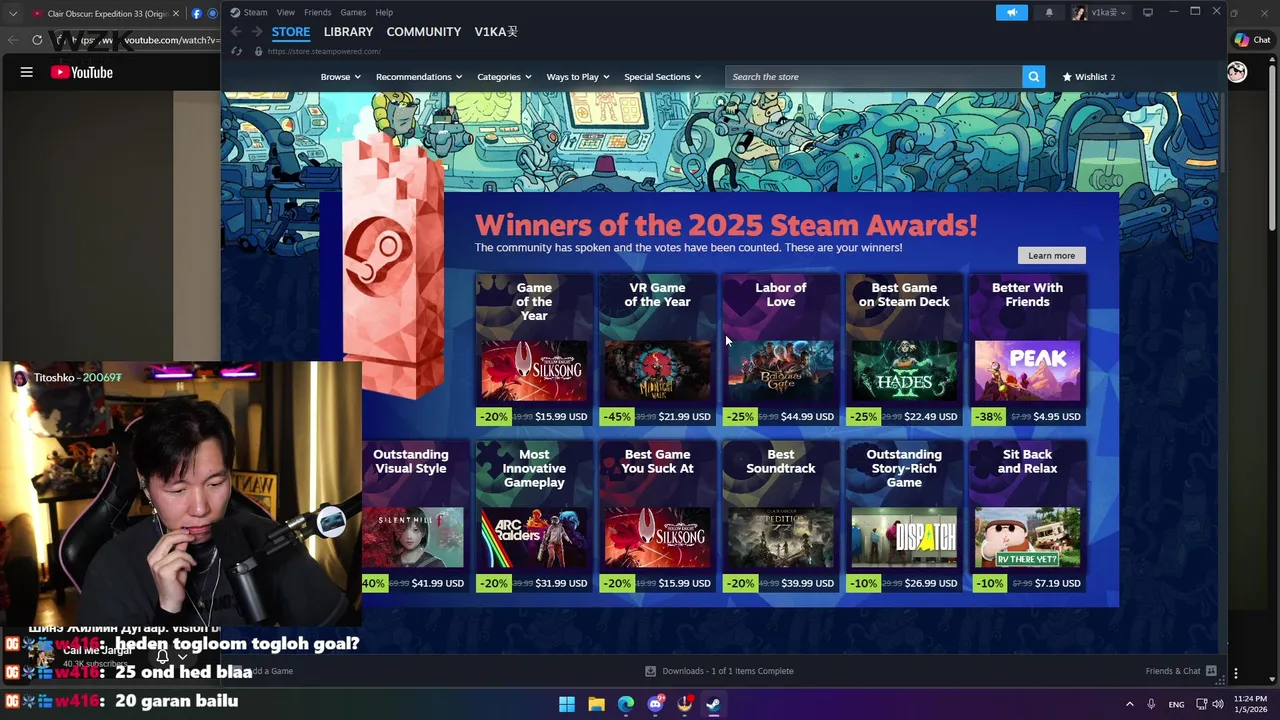
Task: Expand the Special Sections dropdown
Action: point(662,77)
